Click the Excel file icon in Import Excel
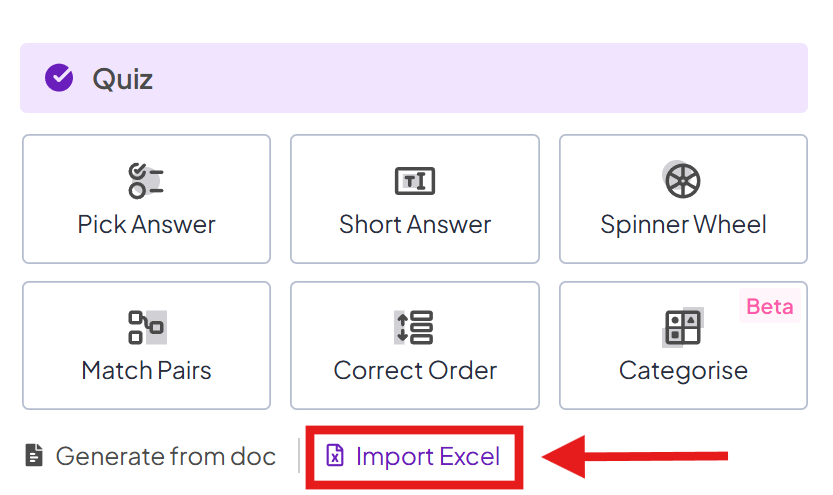 335,455
